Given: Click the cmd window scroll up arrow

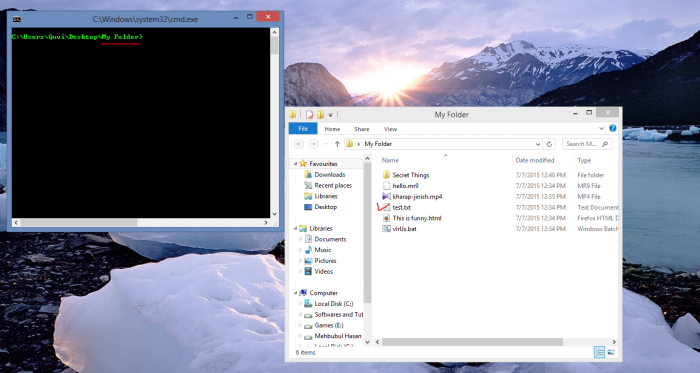Looking at the screenshot, I should click(274, 33).
